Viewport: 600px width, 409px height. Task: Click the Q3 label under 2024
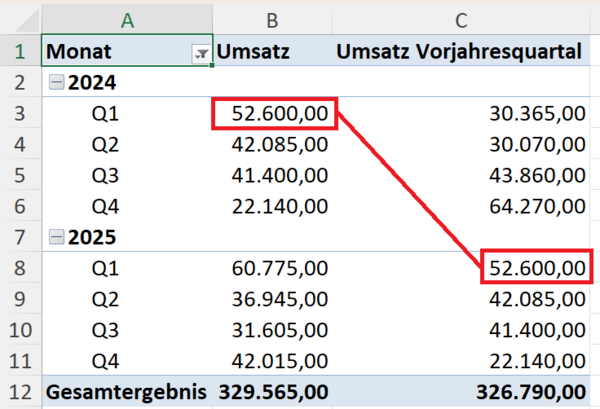[x=105, y=176]
